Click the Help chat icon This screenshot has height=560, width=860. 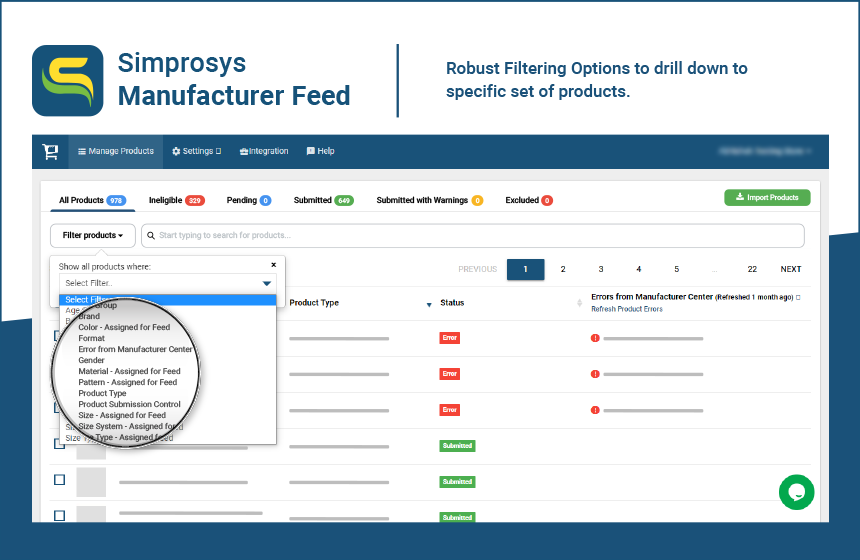tap(310, 151)
